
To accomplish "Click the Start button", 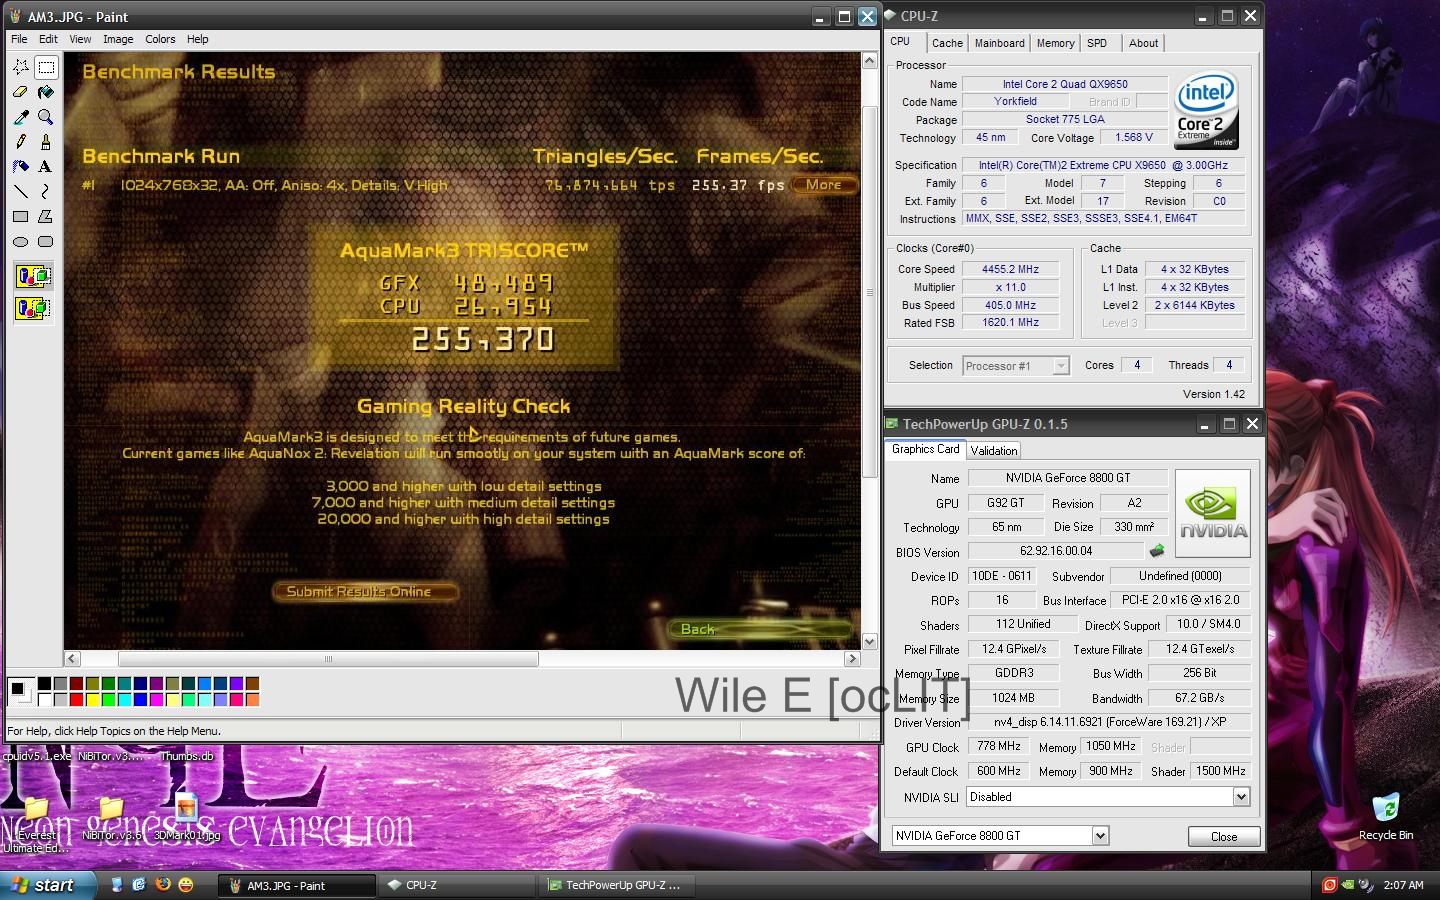I will point(48,885).
